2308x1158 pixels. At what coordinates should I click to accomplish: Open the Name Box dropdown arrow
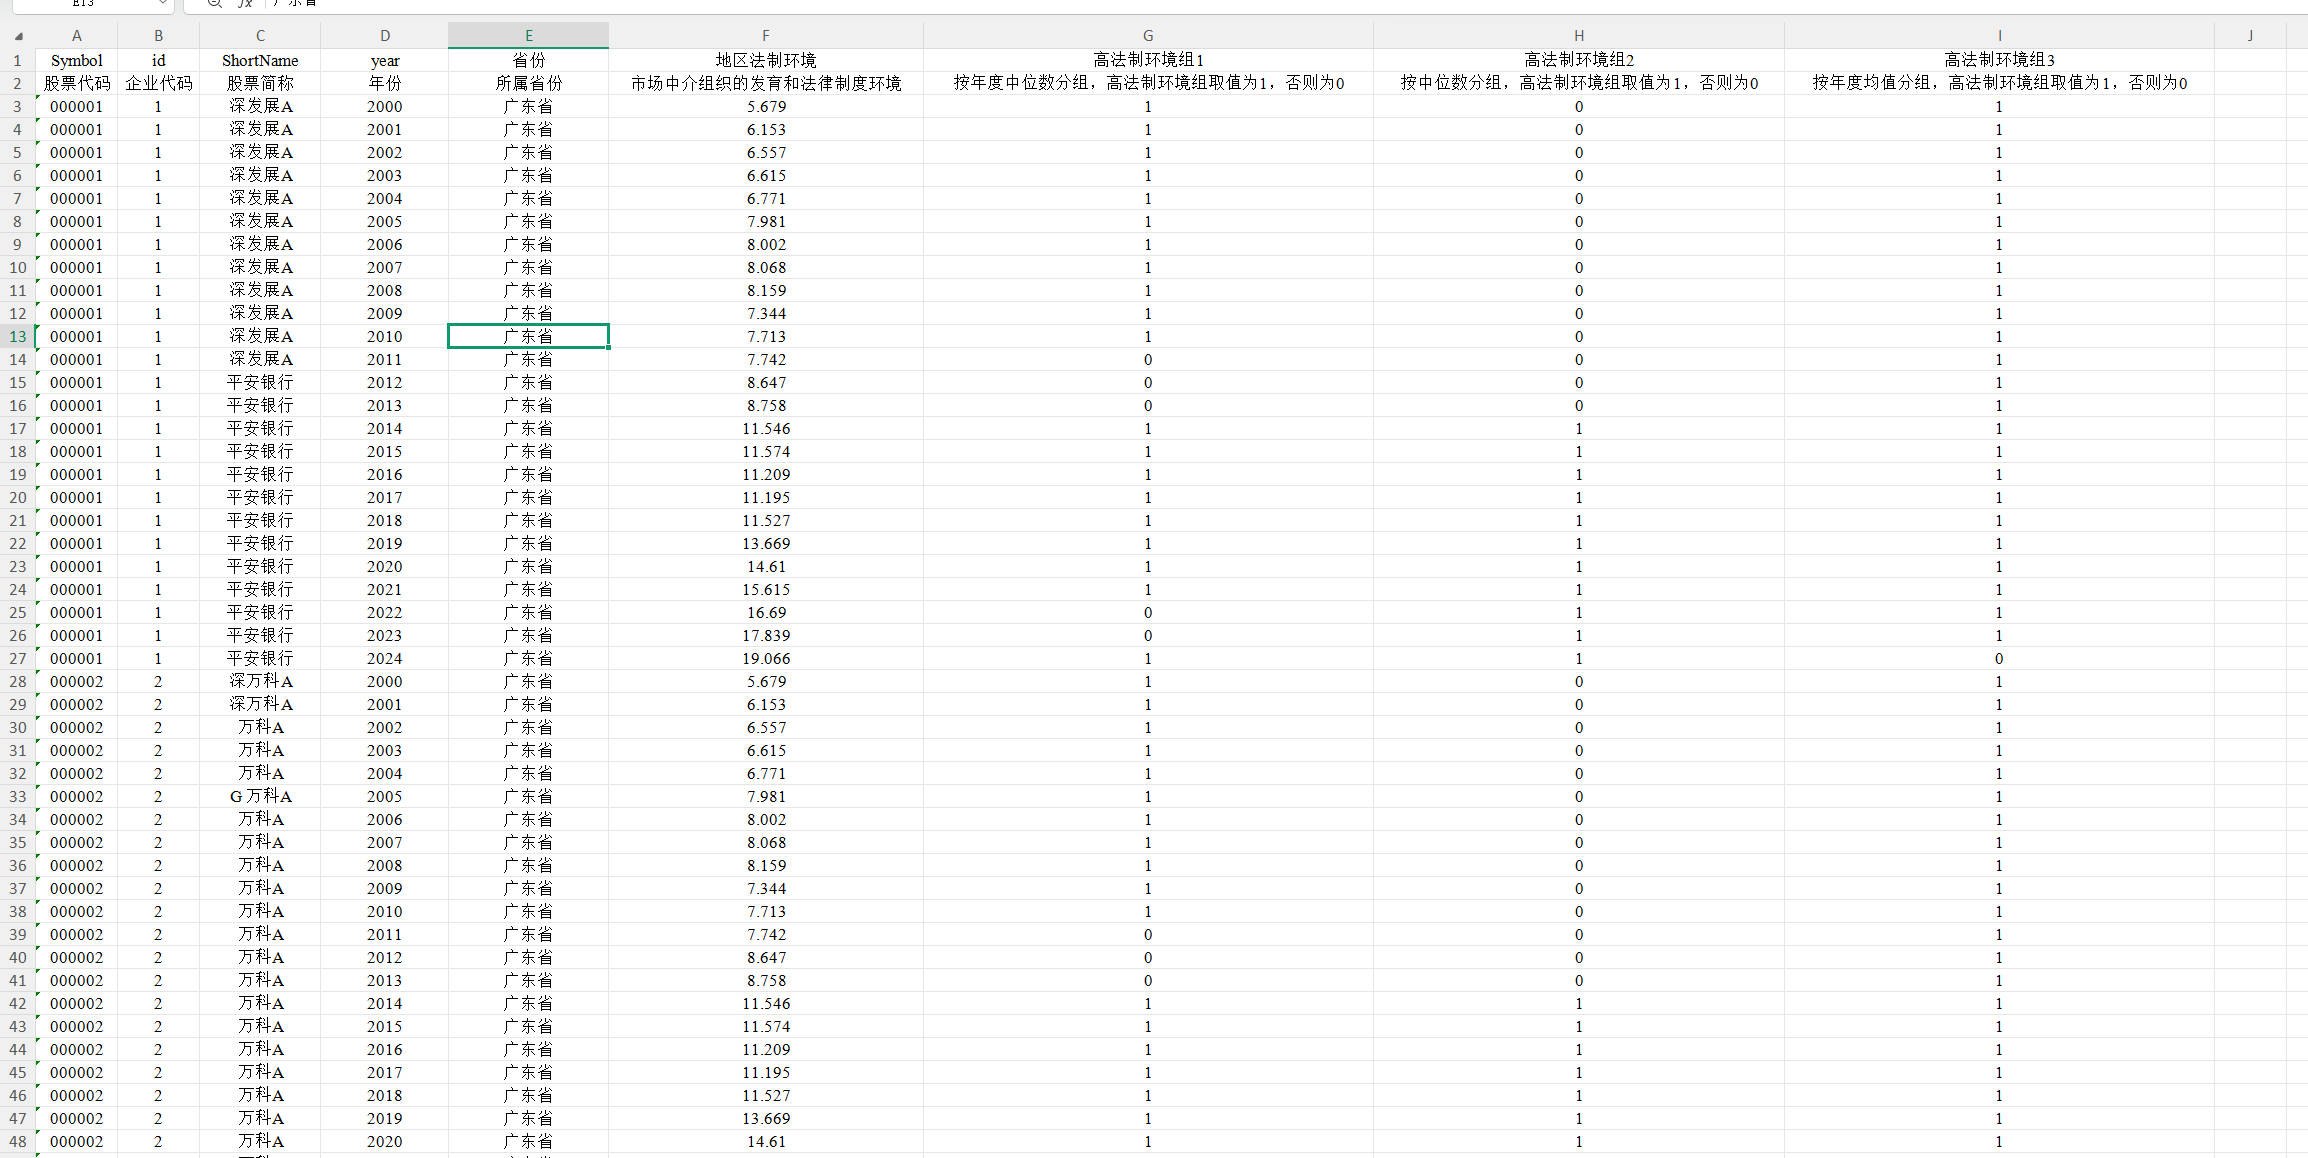pos(162,4)
